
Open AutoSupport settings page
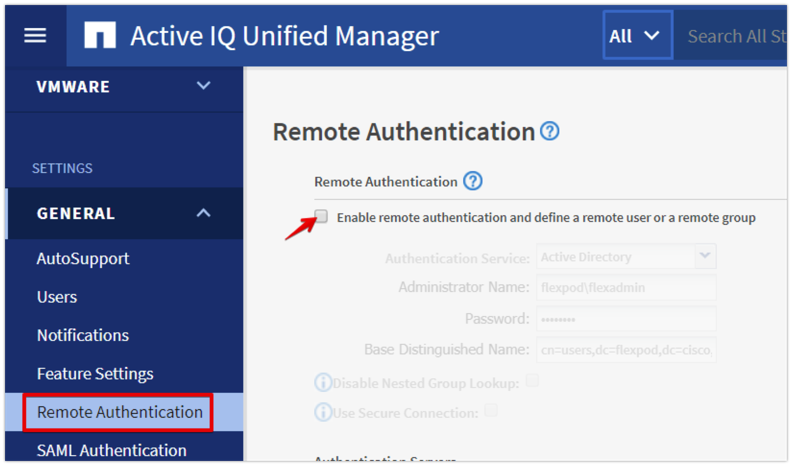[83, 258]
